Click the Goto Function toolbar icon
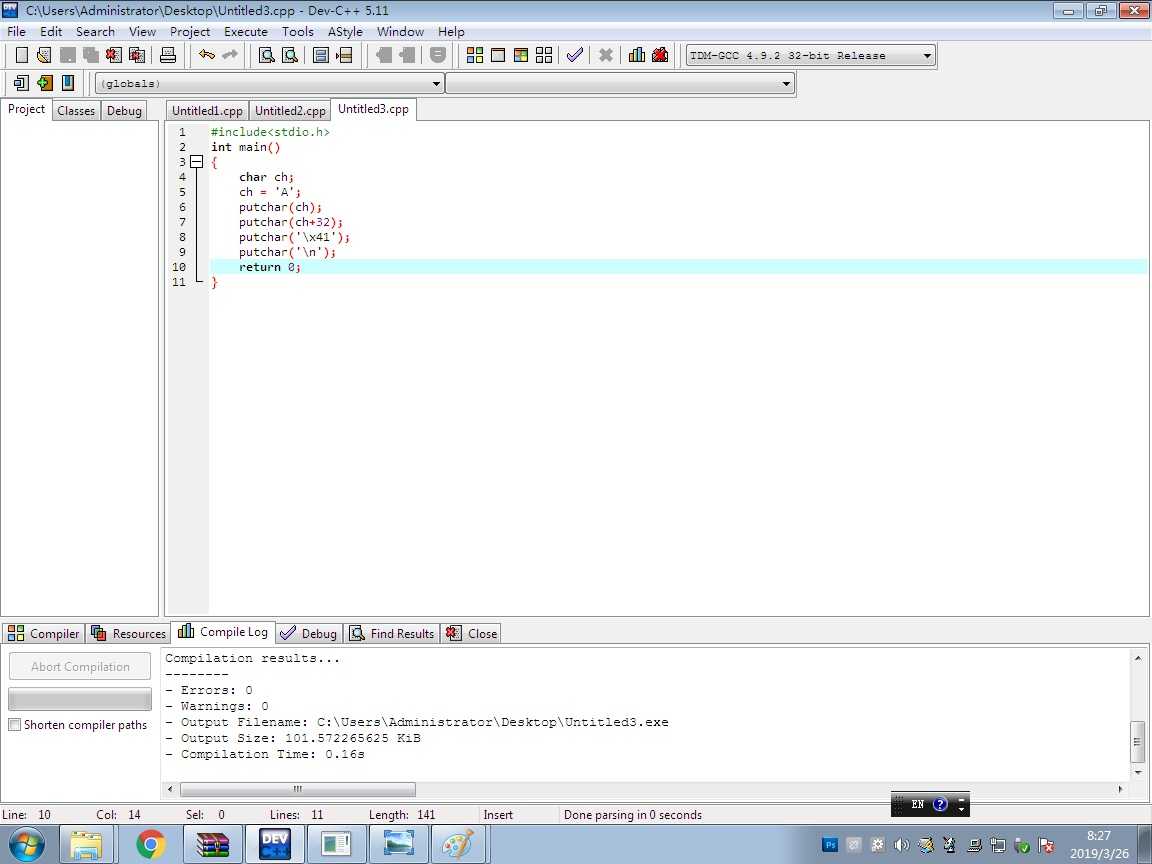The width and height of the screenshot is (1152, 864). pyautogui.click(x=321, y=55)
